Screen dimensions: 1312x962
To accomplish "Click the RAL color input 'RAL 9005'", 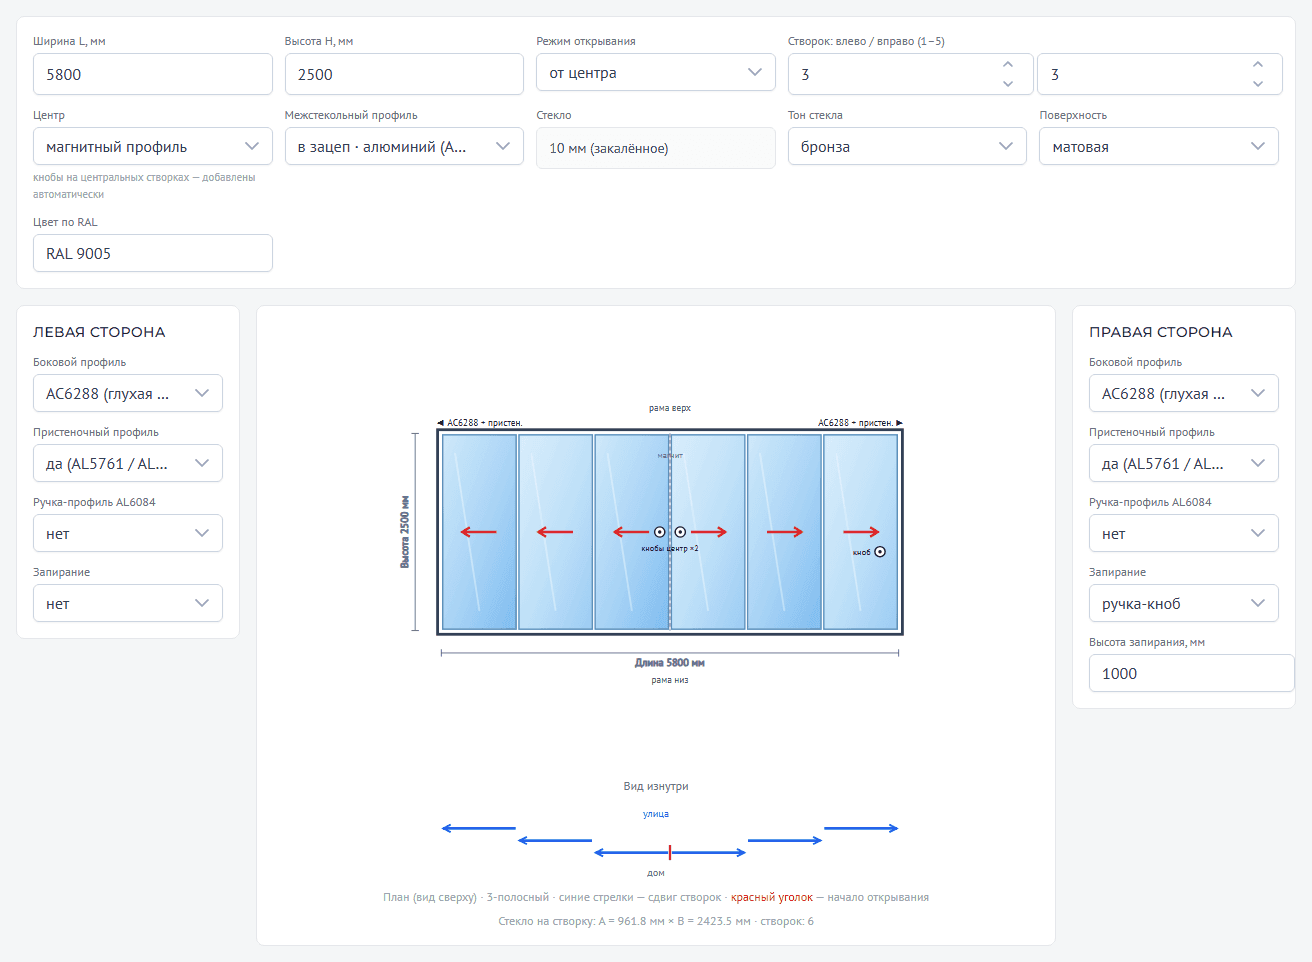I will click(152, 253).
